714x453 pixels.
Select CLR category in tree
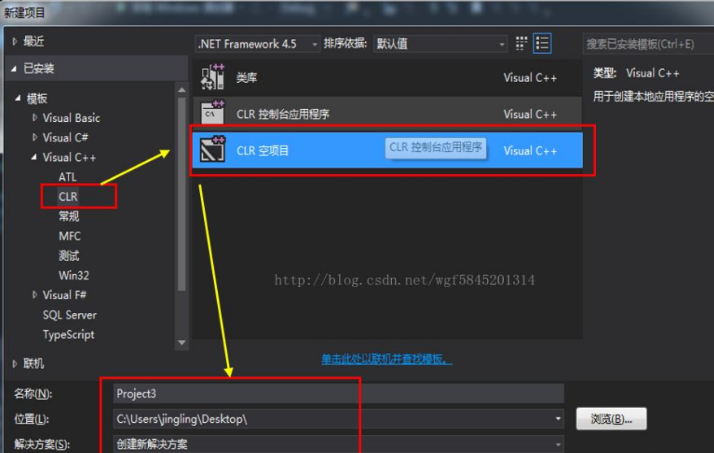click(x=68, y=197)
